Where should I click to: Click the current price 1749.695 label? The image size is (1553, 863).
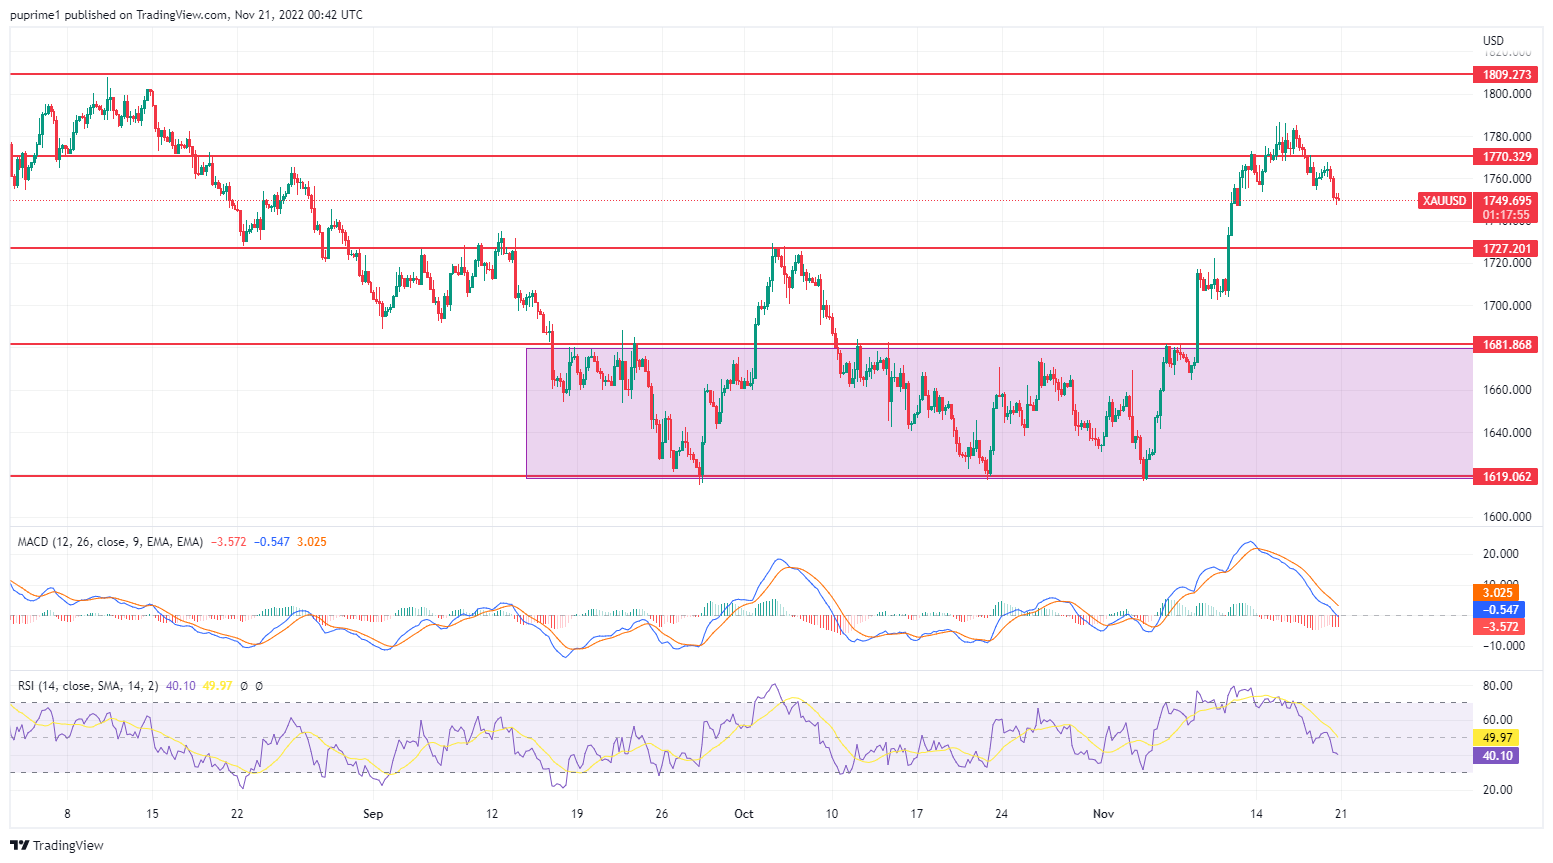click(x=1506, y=201)
